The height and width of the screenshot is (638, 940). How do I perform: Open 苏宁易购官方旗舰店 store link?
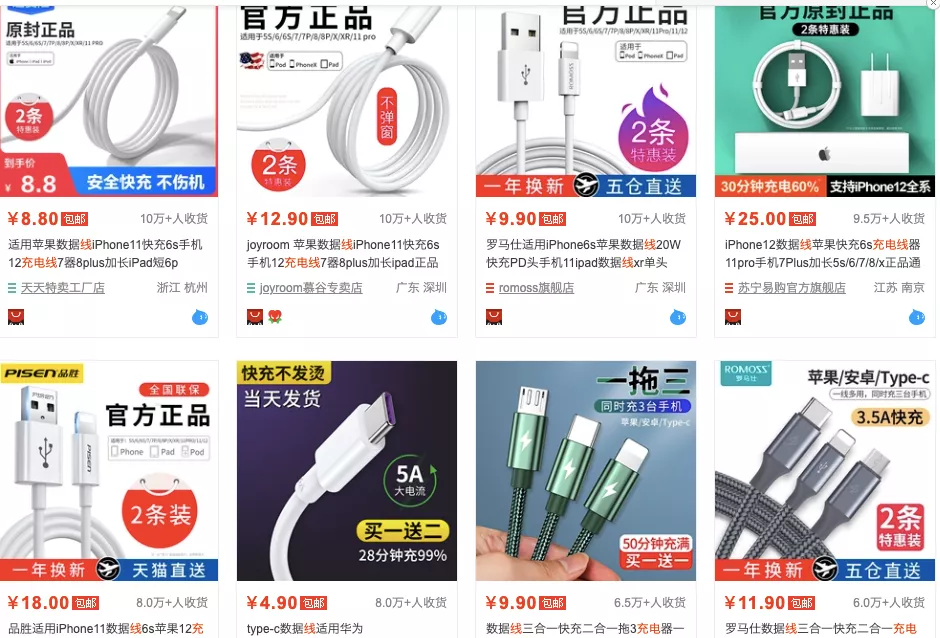tap(791, 288)
